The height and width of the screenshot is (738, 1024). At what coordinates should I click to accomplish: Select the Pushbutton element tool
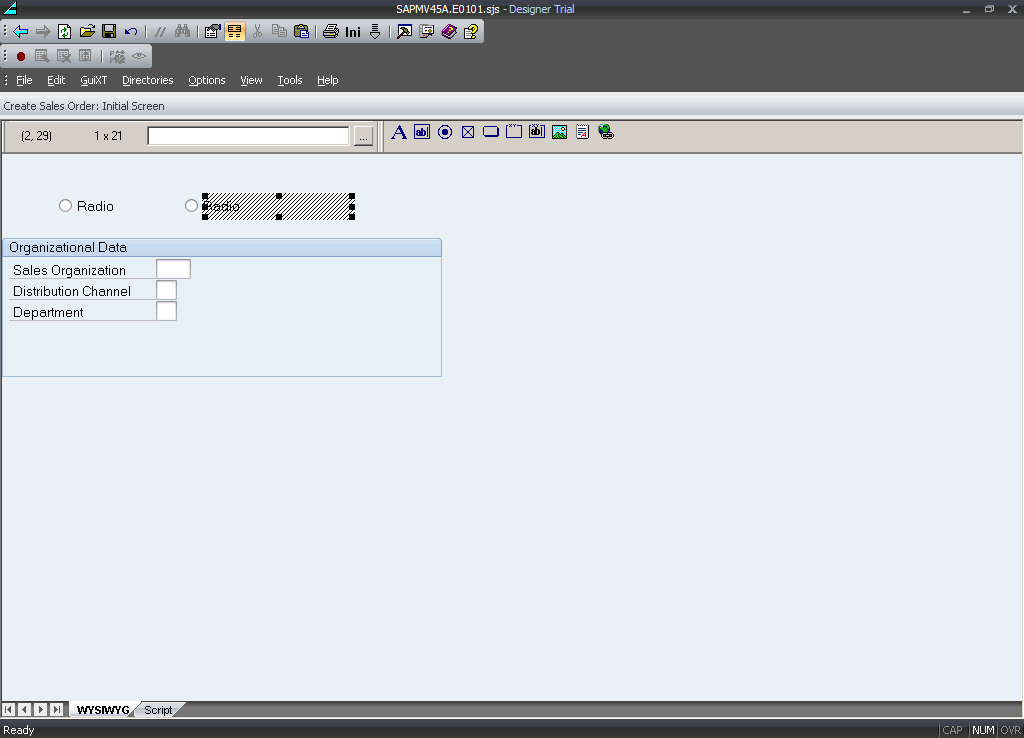tap(491, 132)
